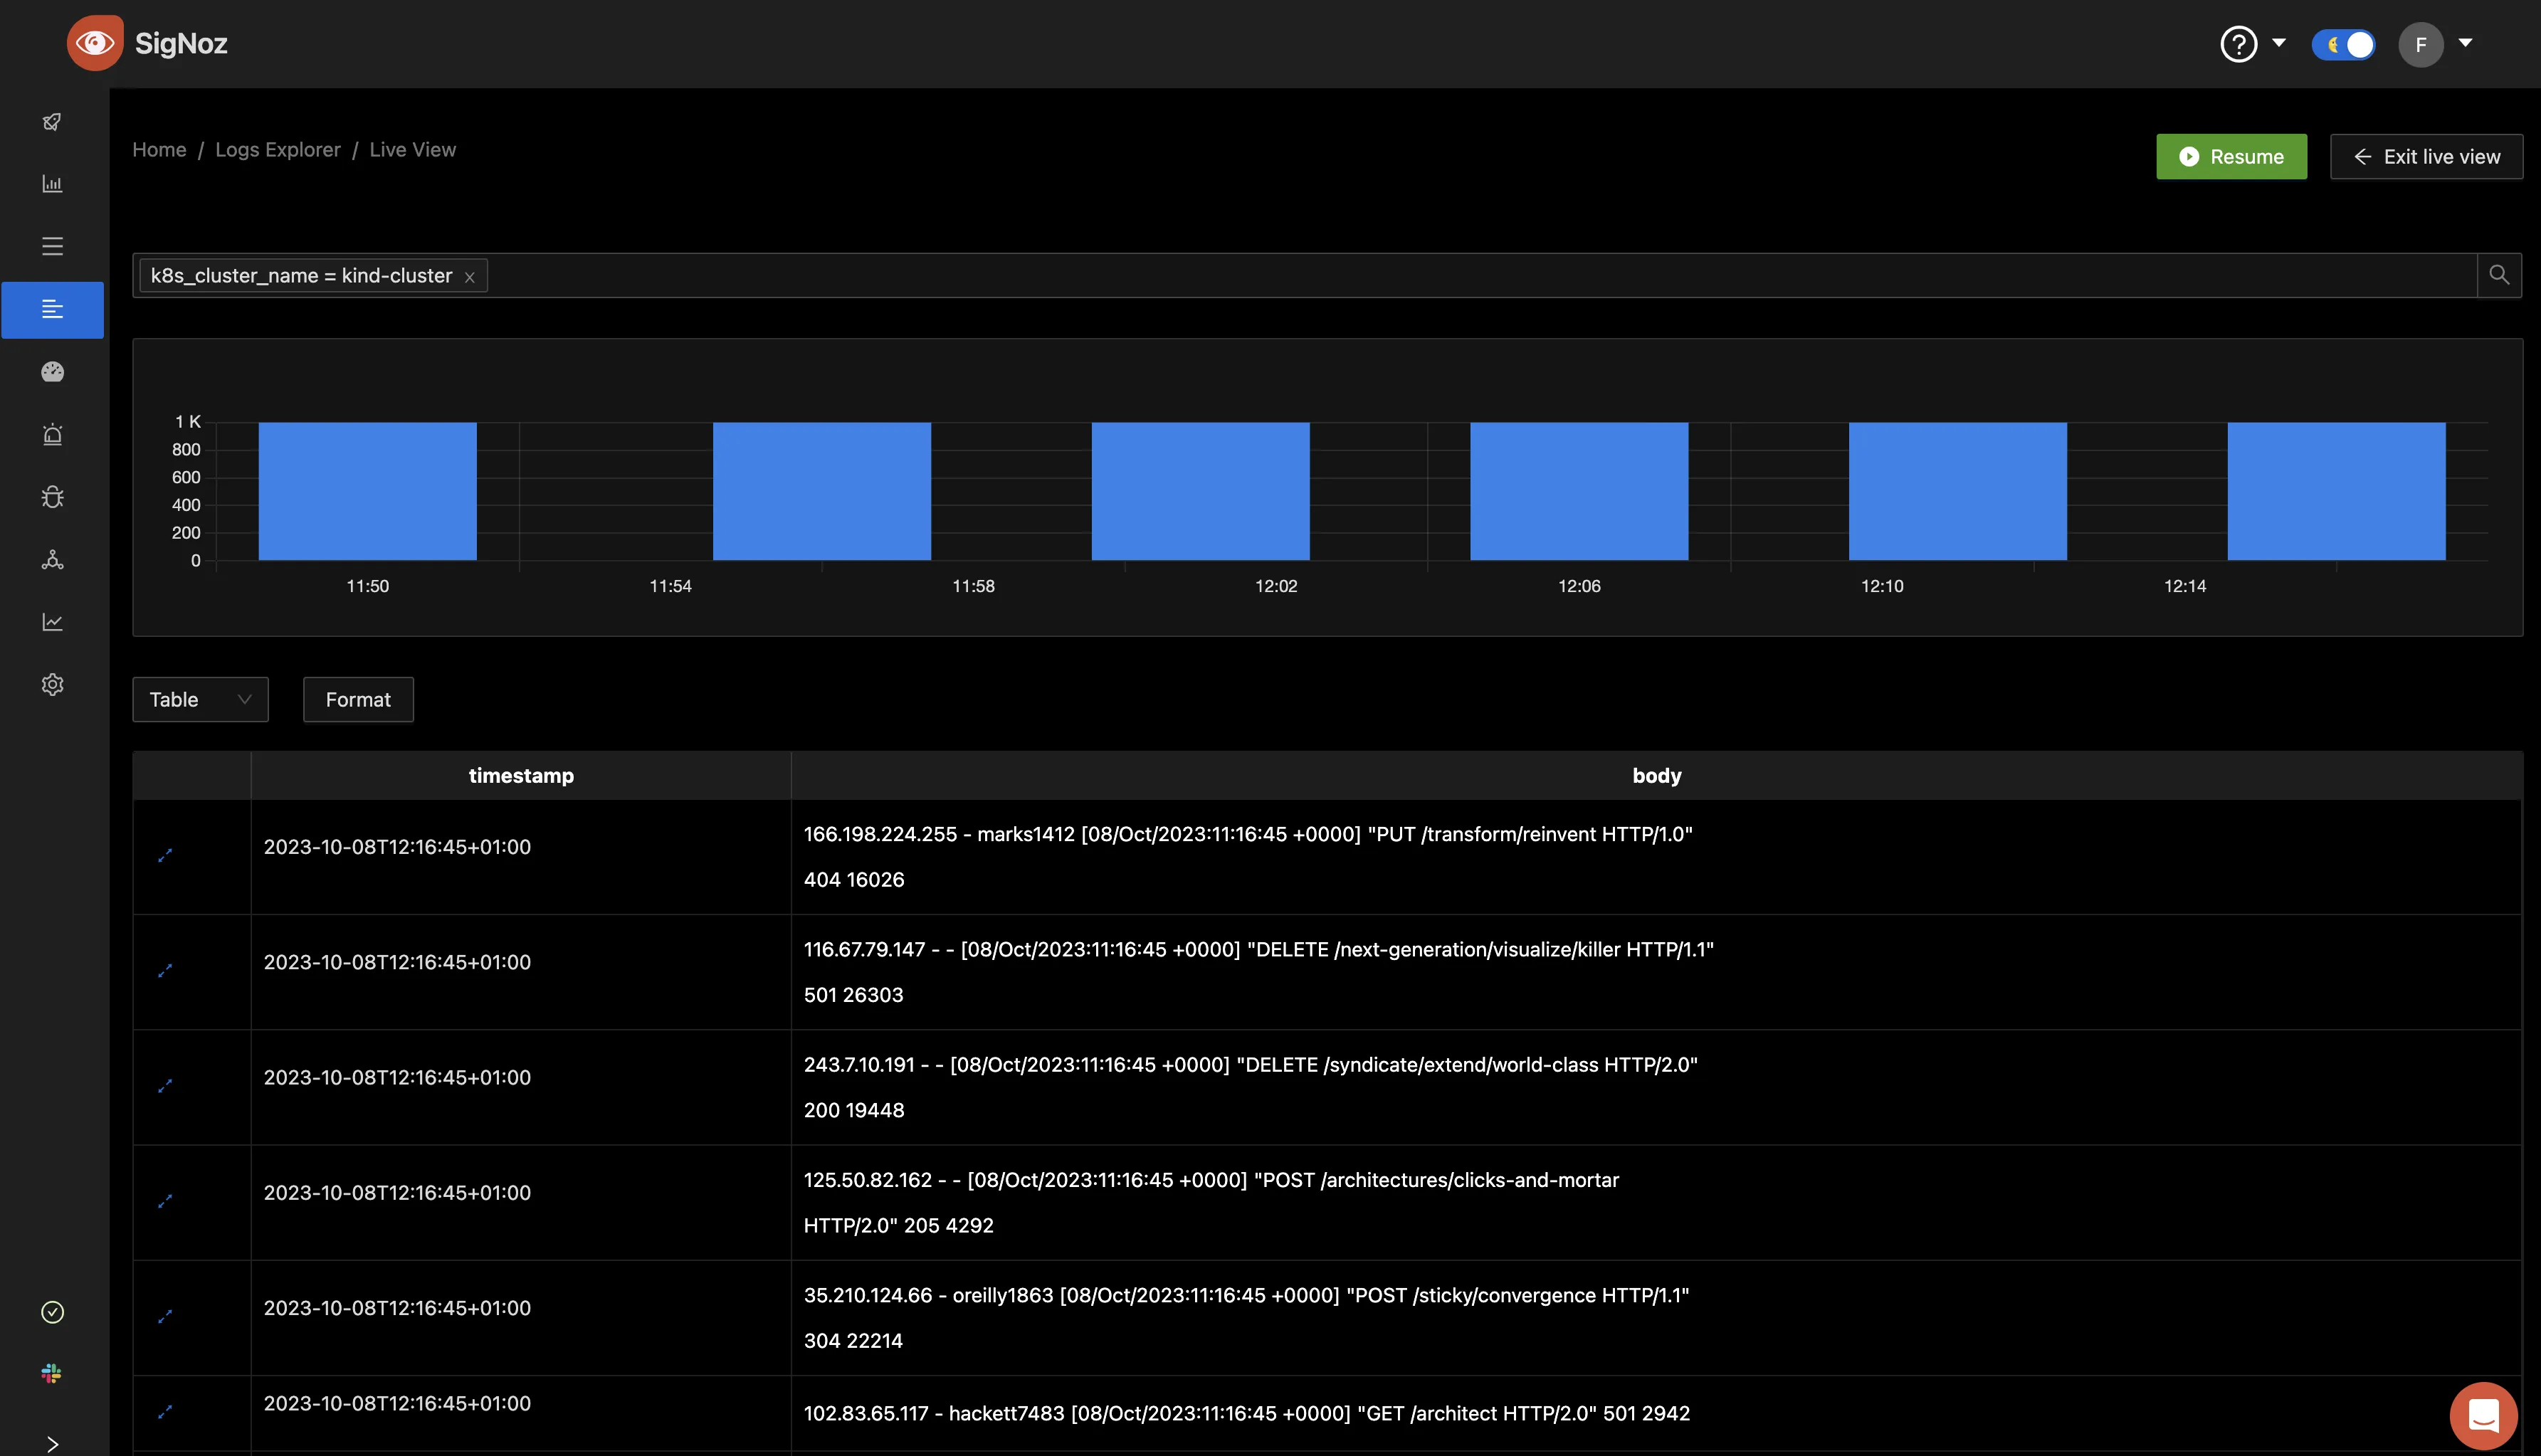Select log body for marks1412 PUT /transform/reinvent
Image resolution: width=2541 pixels, height=1456 pixels.
[1248, 857]
